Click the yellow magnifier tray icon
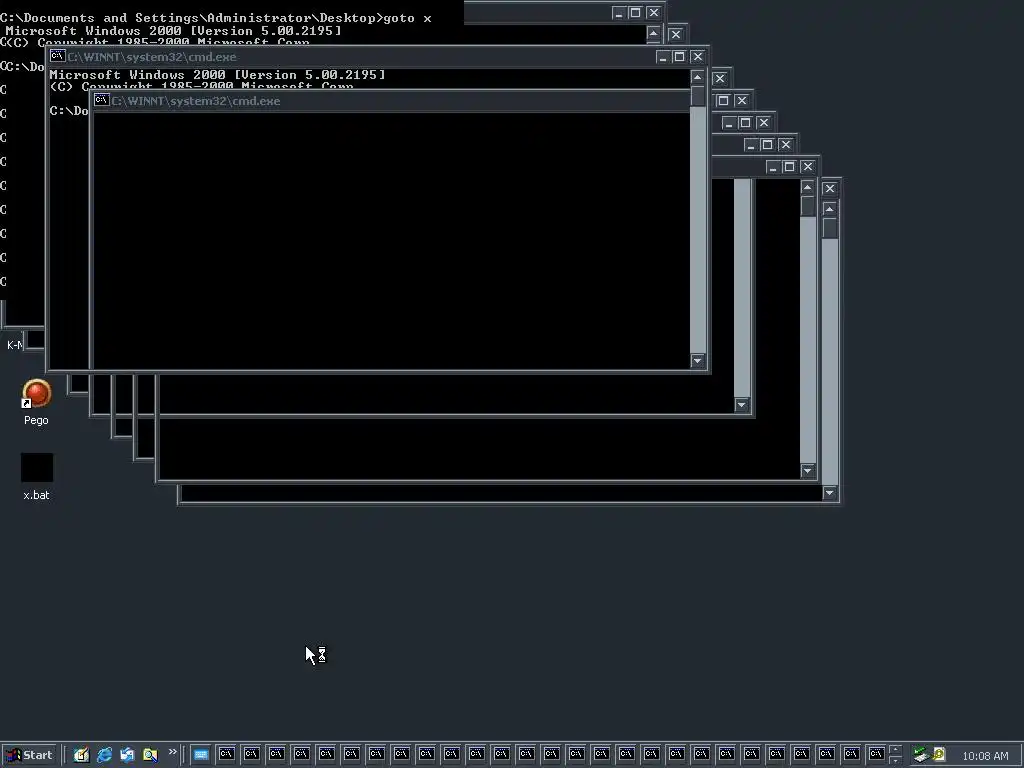This screenshot has height=768, width=1024. pos(938,755)
